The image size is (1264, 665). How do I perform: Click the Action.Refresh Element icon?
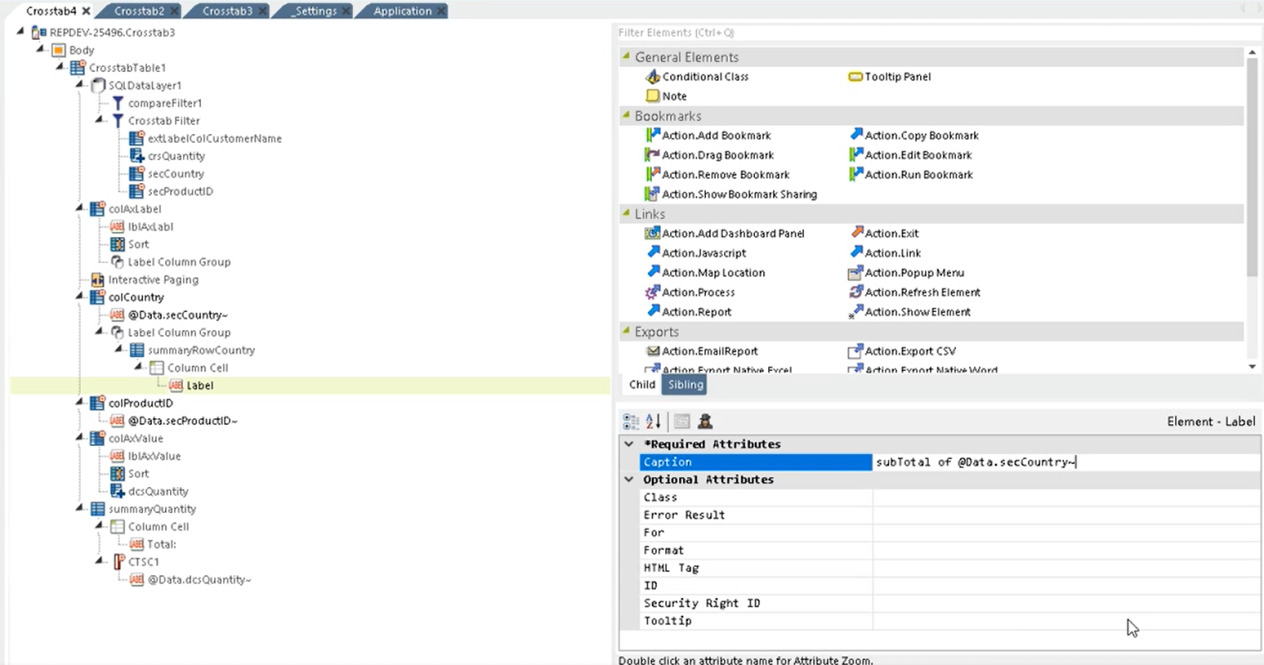coord(856,292)
